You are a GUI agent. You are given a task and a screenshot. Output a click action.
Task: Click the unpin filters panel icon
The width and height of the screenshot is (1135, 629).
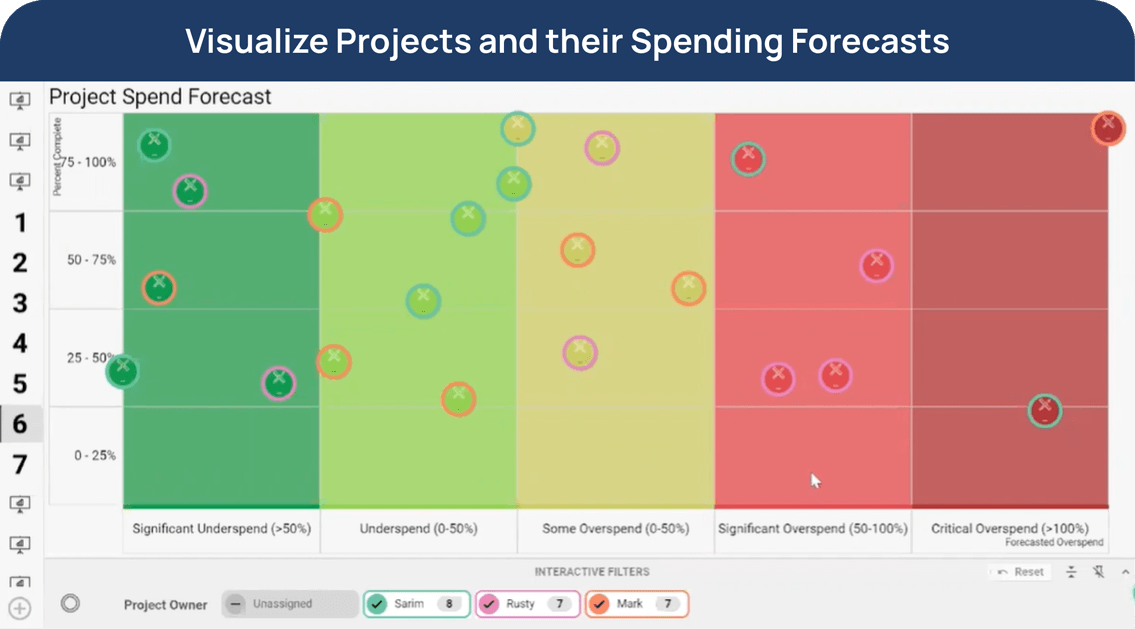(1098, 572)
